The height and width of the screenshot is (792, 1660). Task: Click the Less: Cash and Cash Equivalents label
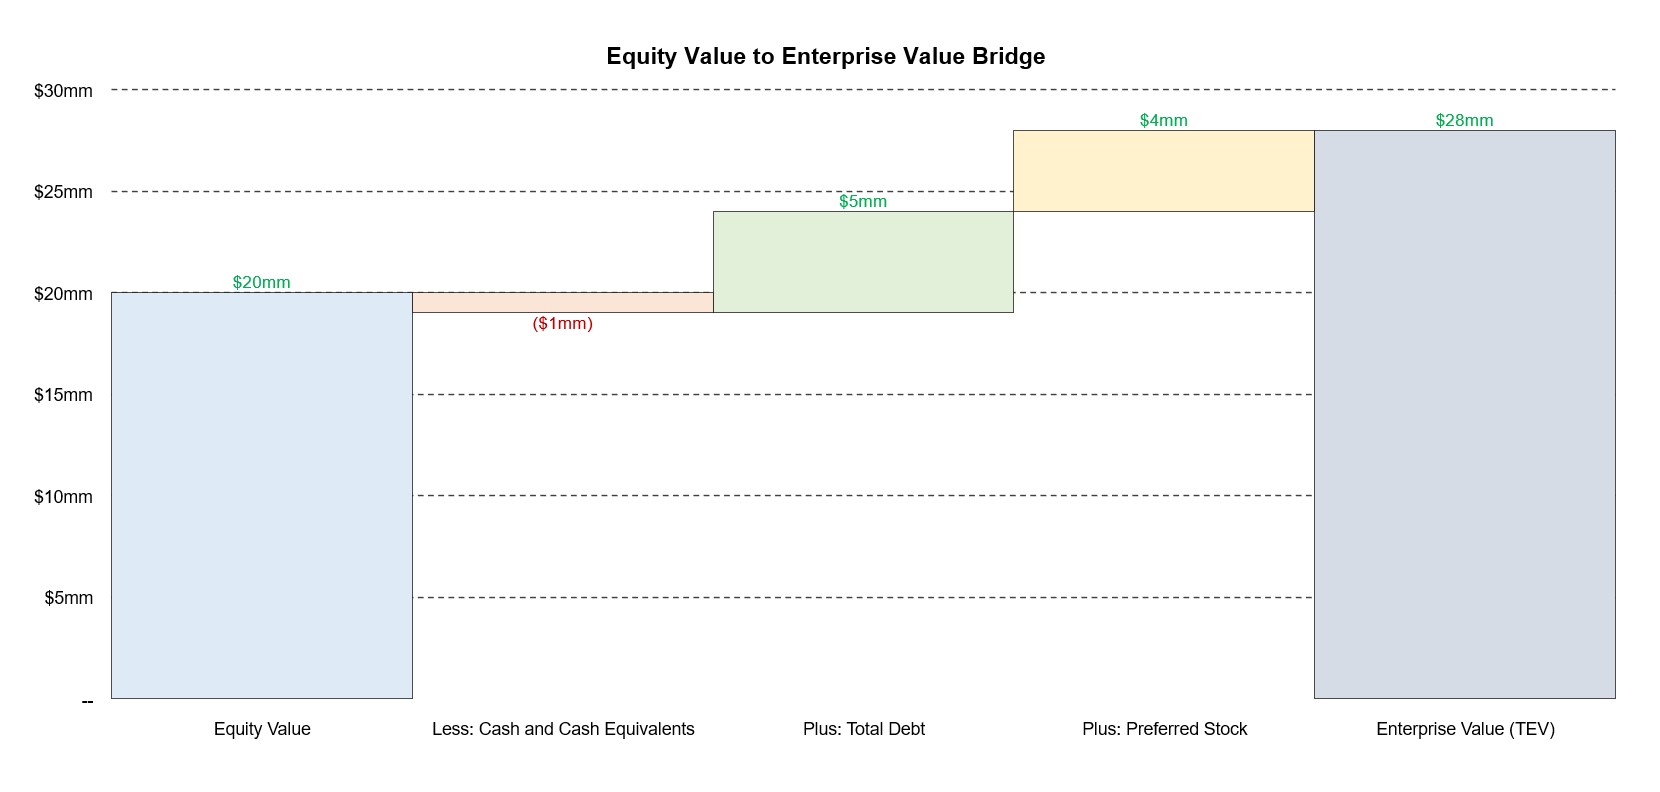(563, 729)
